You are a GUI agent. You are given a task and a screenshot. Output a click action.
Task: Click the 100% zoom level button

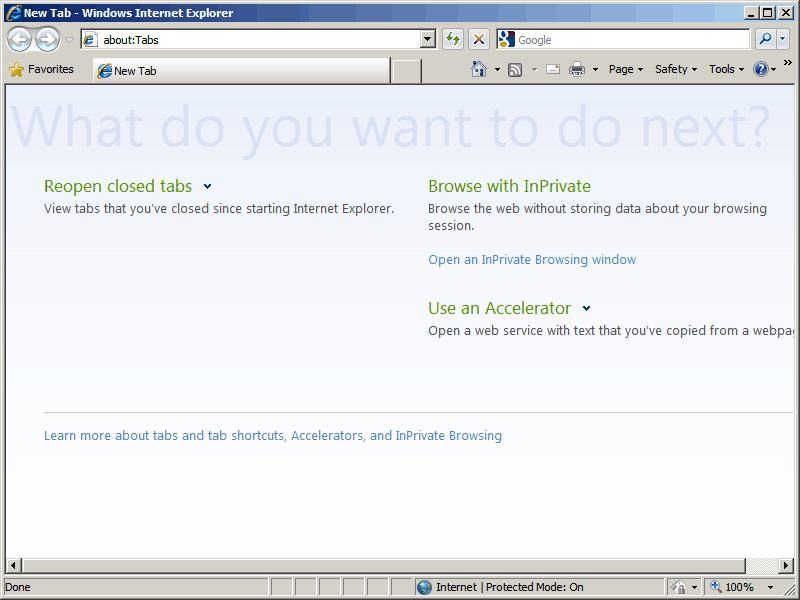(732, 587)
